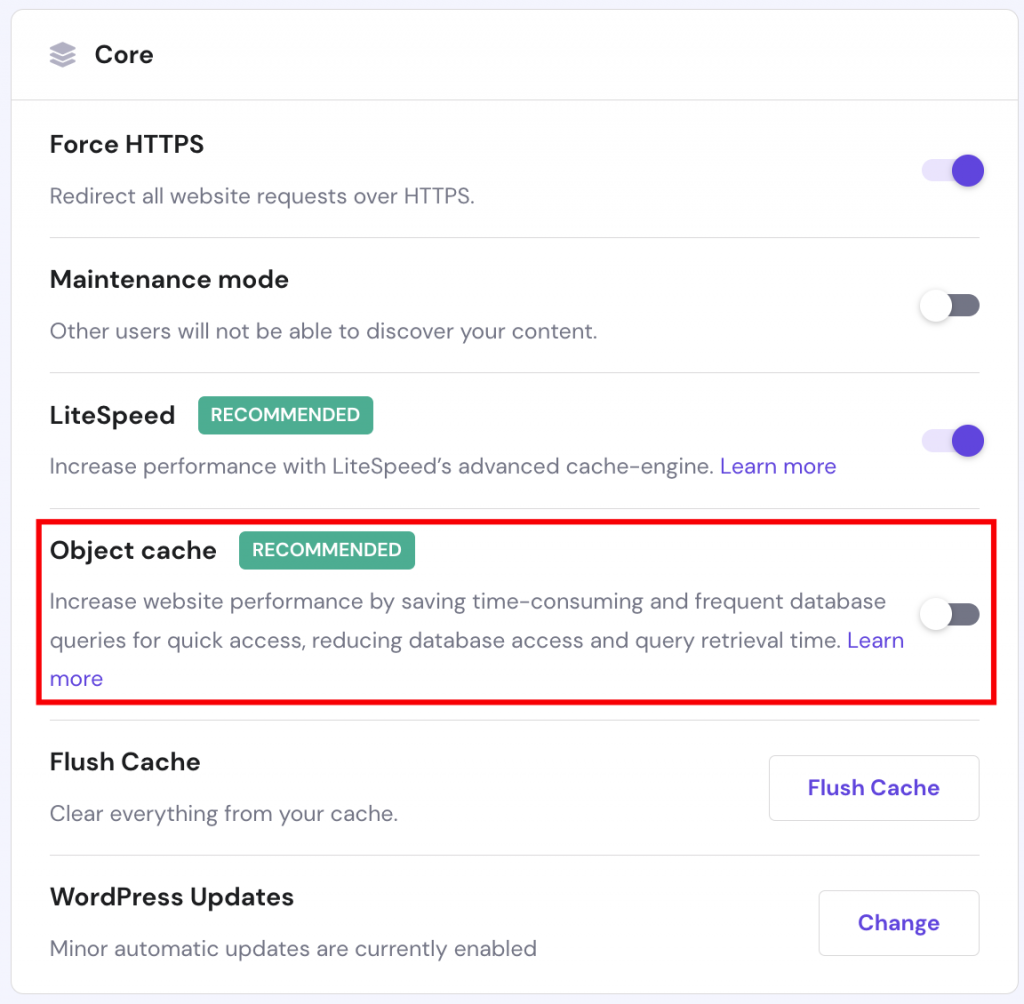1024x1004 pixels.
Task: Click the LiteSpeed RECOMMENDED badge
Action: 285,415
